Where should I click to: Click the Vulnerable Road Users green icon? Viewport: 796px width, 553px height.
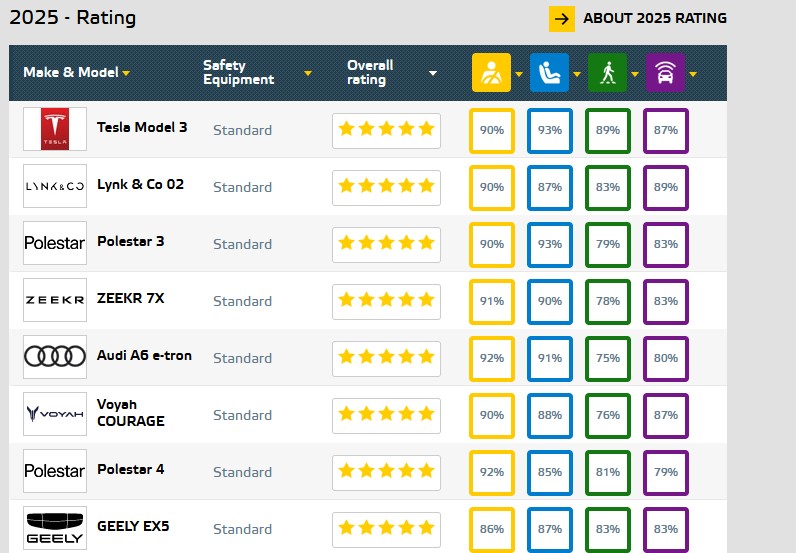tap(607, 73)
